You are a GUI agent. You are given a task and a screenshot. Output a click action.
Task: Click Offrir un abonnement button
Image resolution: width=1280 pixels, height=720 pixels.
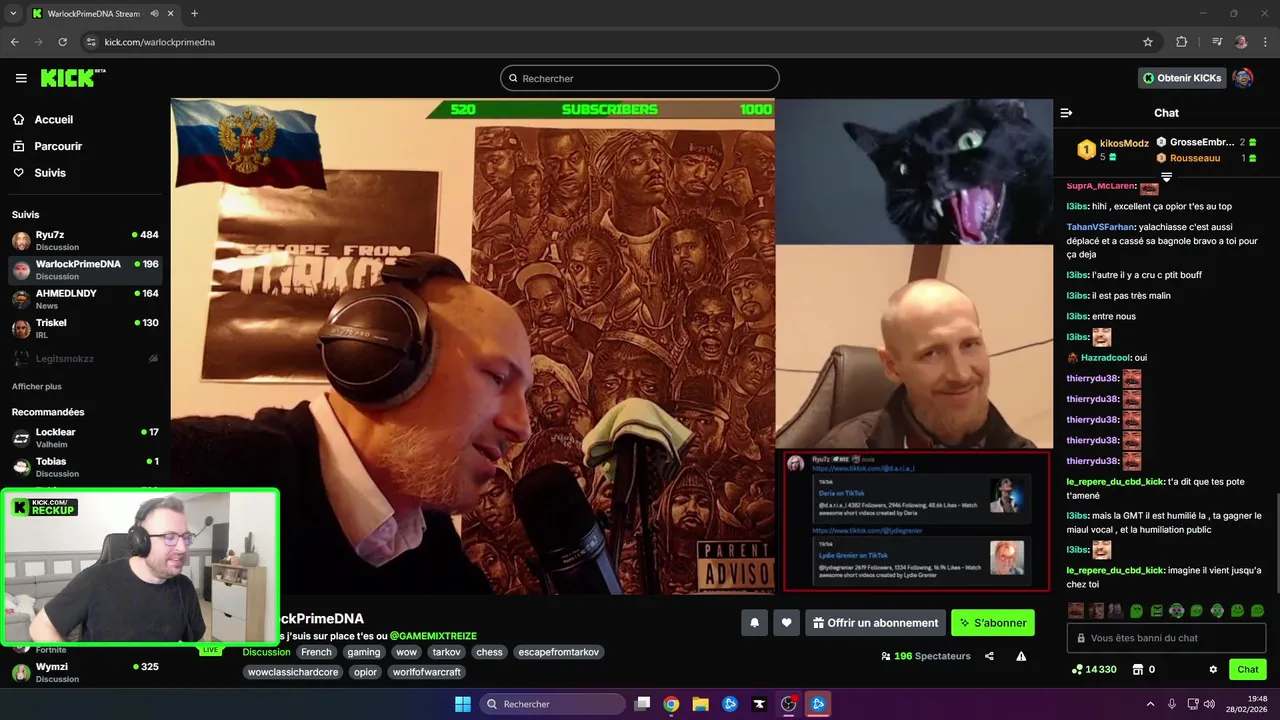[x=875, y=623]
